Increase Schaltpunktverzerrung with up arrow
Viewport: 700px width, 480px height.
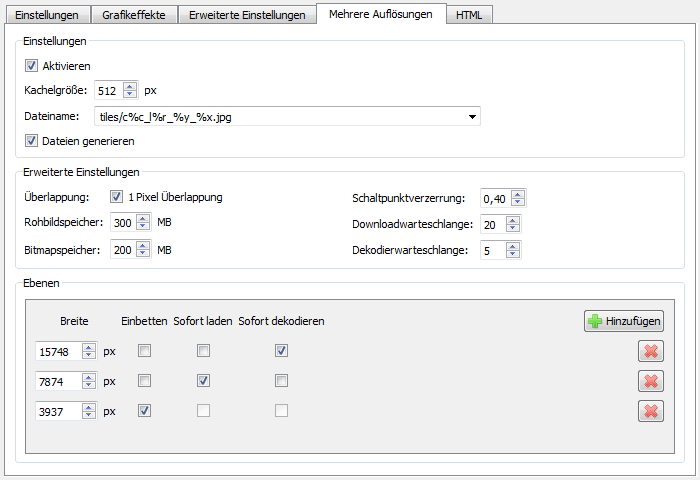517,194
